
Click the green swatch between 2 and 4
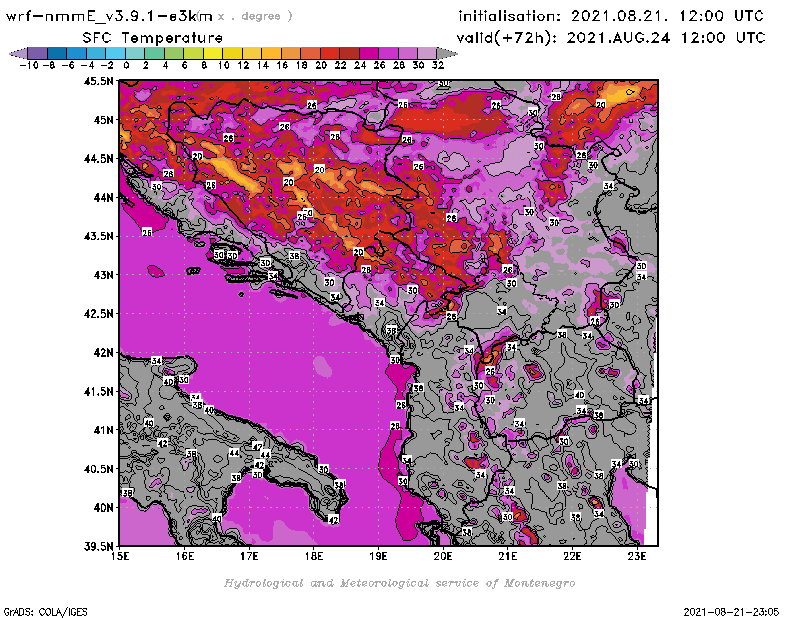[x=155, y=53]
